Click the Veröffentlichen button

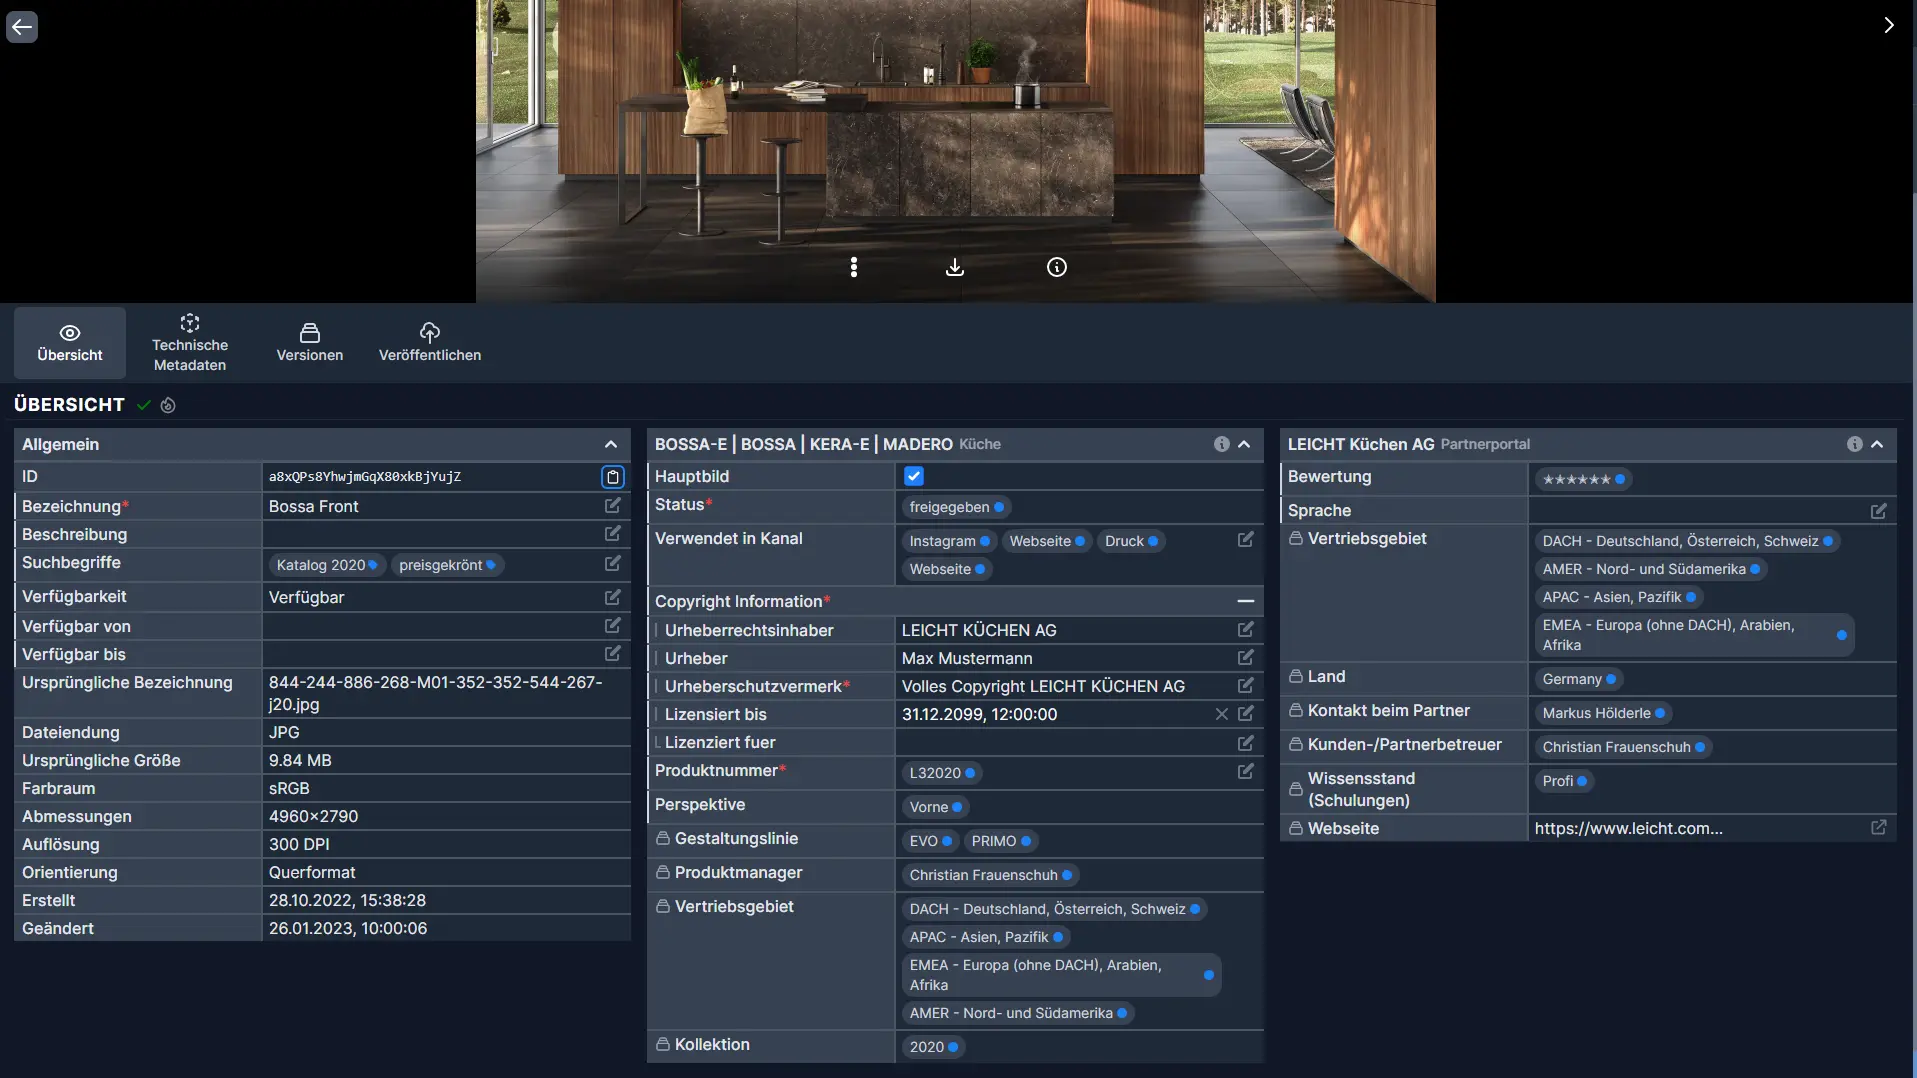coord(429,342)
